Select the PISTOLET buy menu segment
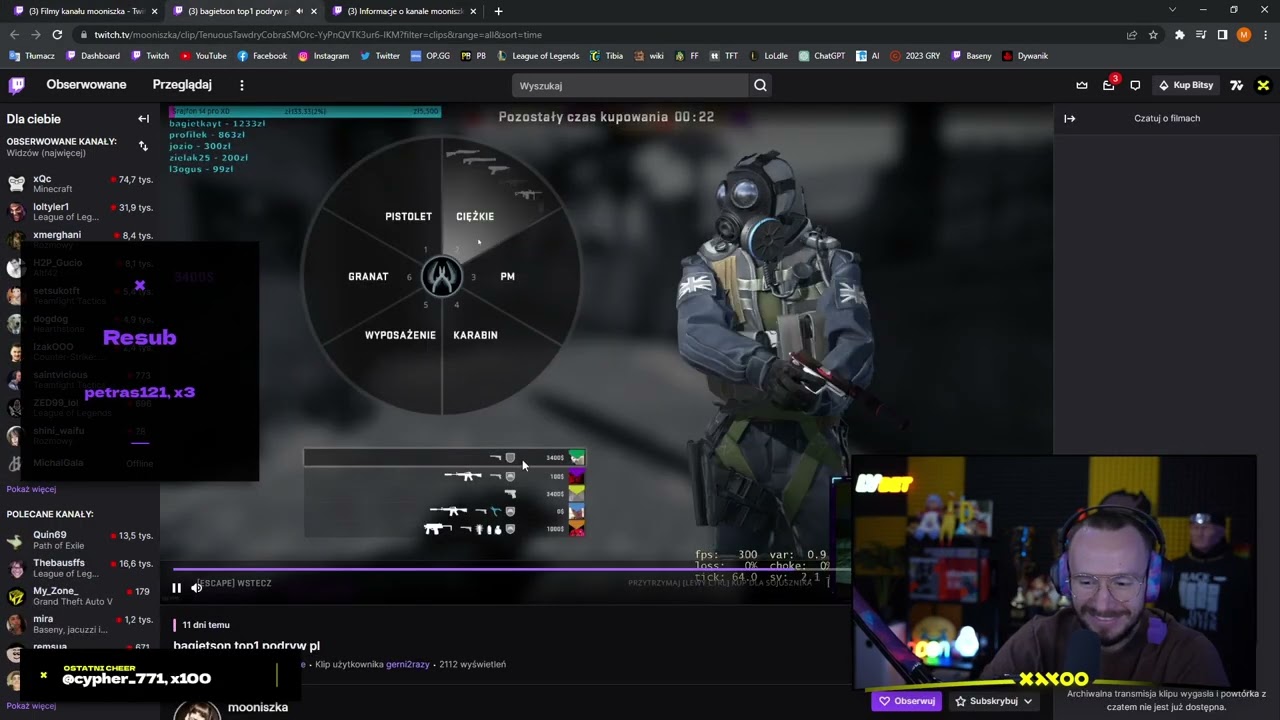 [408, 217]
